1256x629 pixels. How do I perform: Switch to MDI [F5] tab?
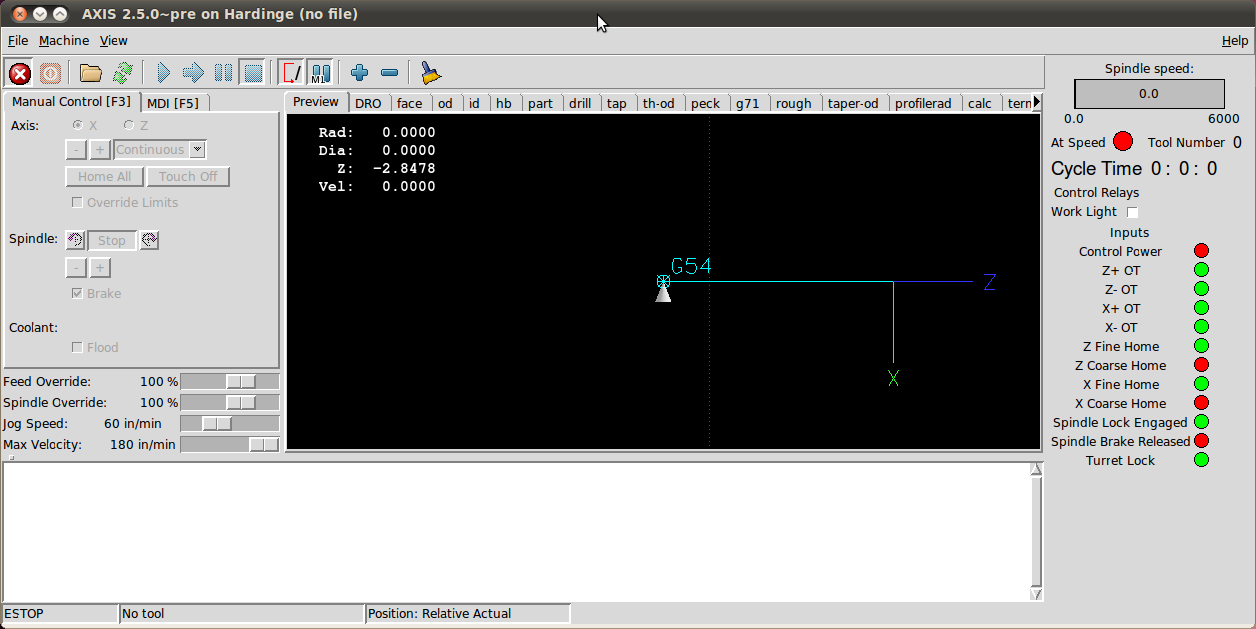(x=173, y=103)
